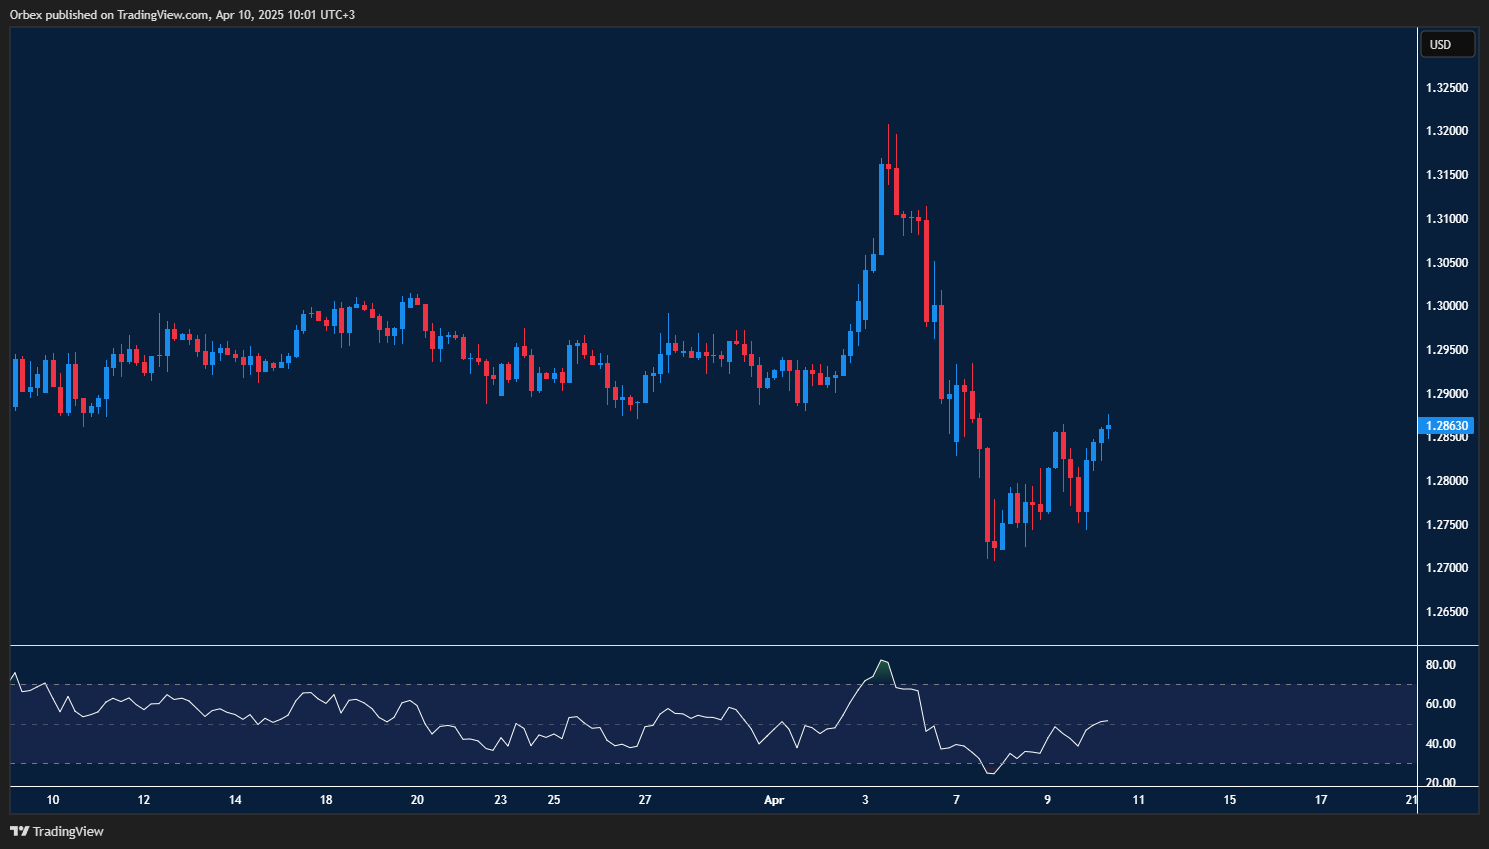Click the 1.26500 price axis label
Image resolution: width=1489 pixels, height=849 pixels.
(x=1446, y=612)
